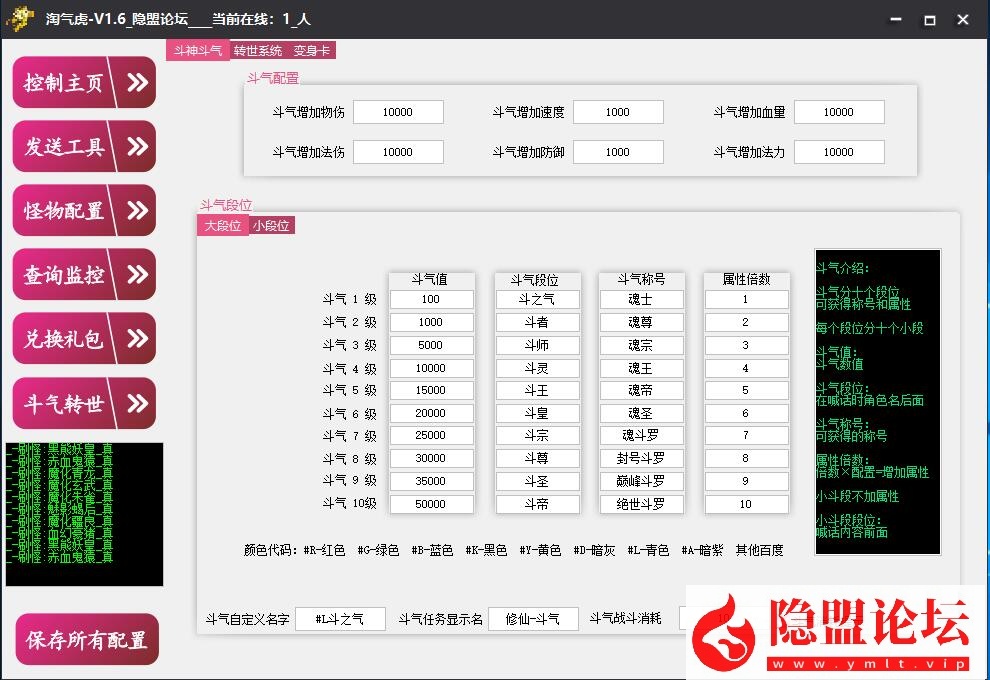
Task: Click the app logo icon in title bar
Action: coord(19,19)
